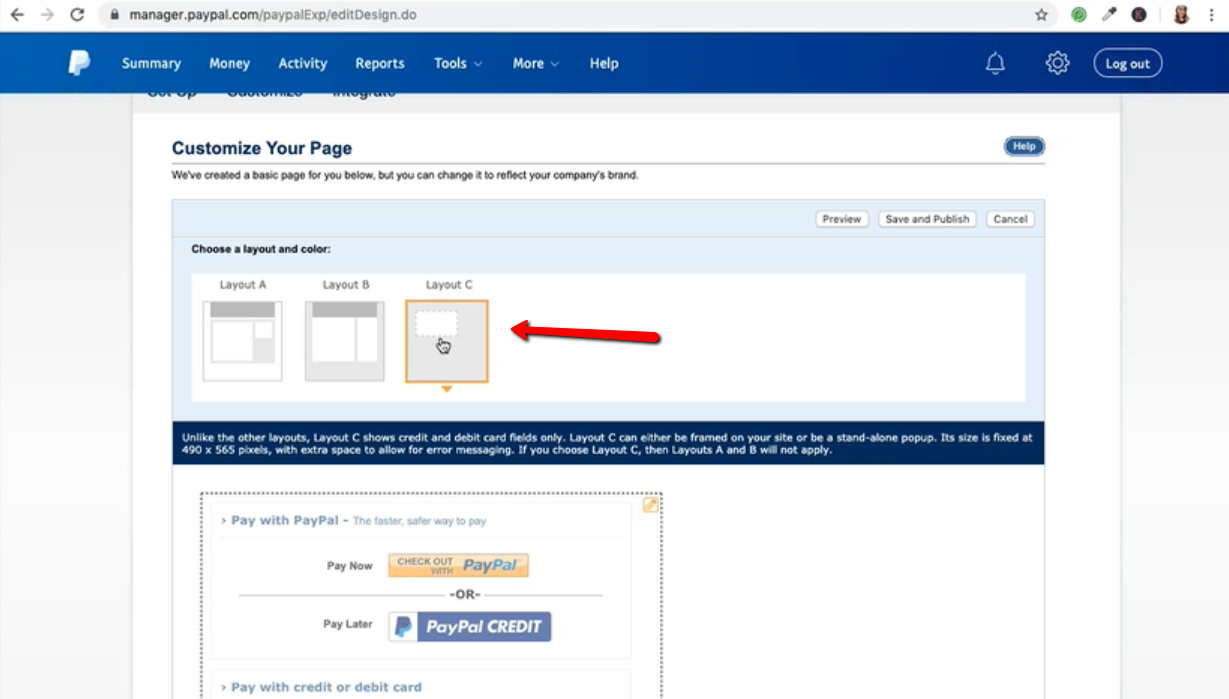1229x699 pixels.
Task: Select the Layout A thumbnail
Action: 243,341
